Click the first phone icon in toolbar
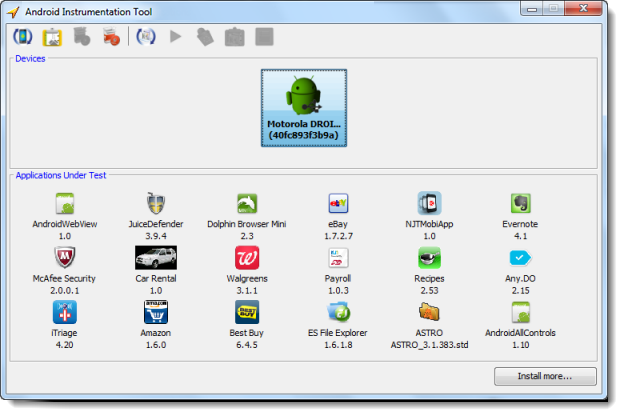623x417 pixels. coord(22,37)
